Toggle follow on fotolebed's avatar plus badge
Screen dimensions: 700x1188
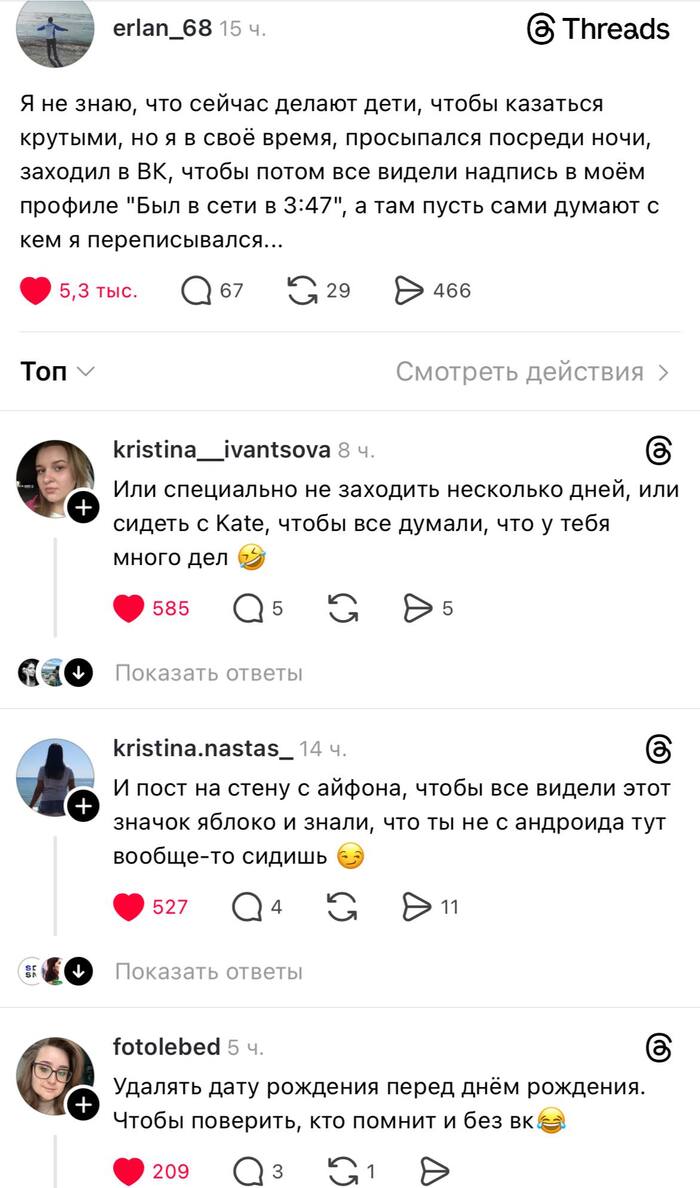pos(85,1102)
